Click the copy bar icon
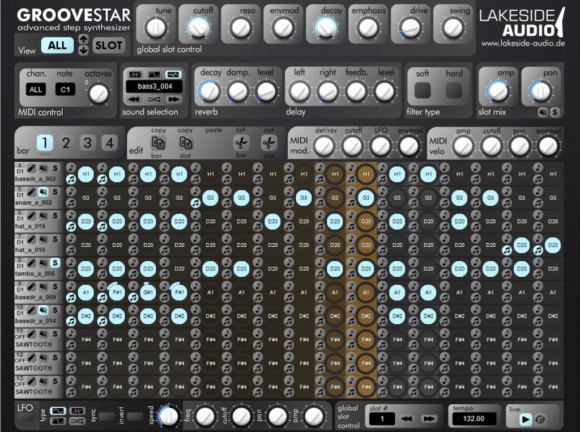Image resolution: width=580 pixels, height=432 pixels. (x=158, y=143)
